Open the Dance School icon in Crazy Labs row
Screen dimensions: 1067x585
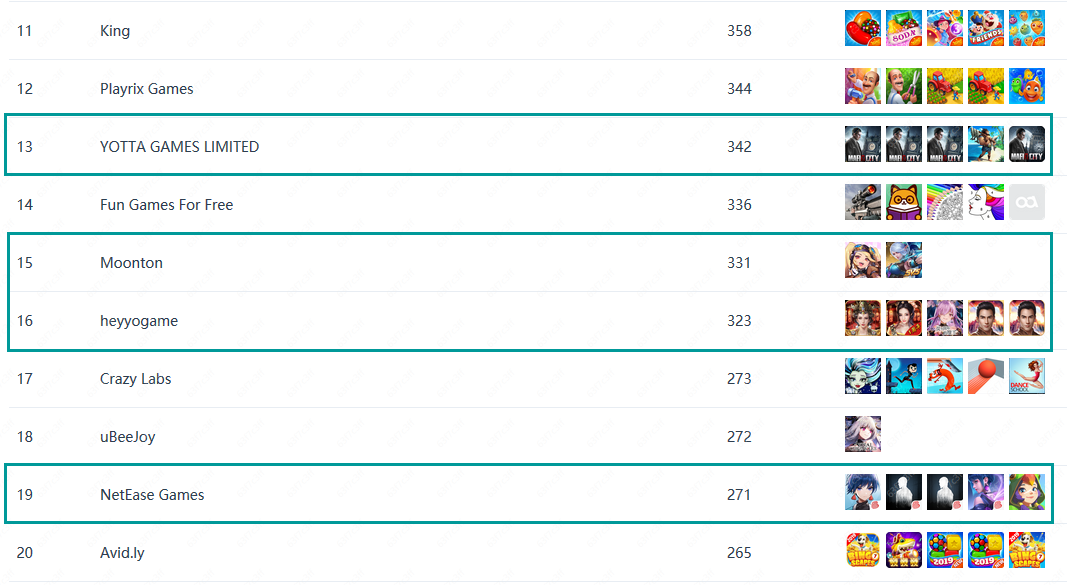[x=1027, y=376]
